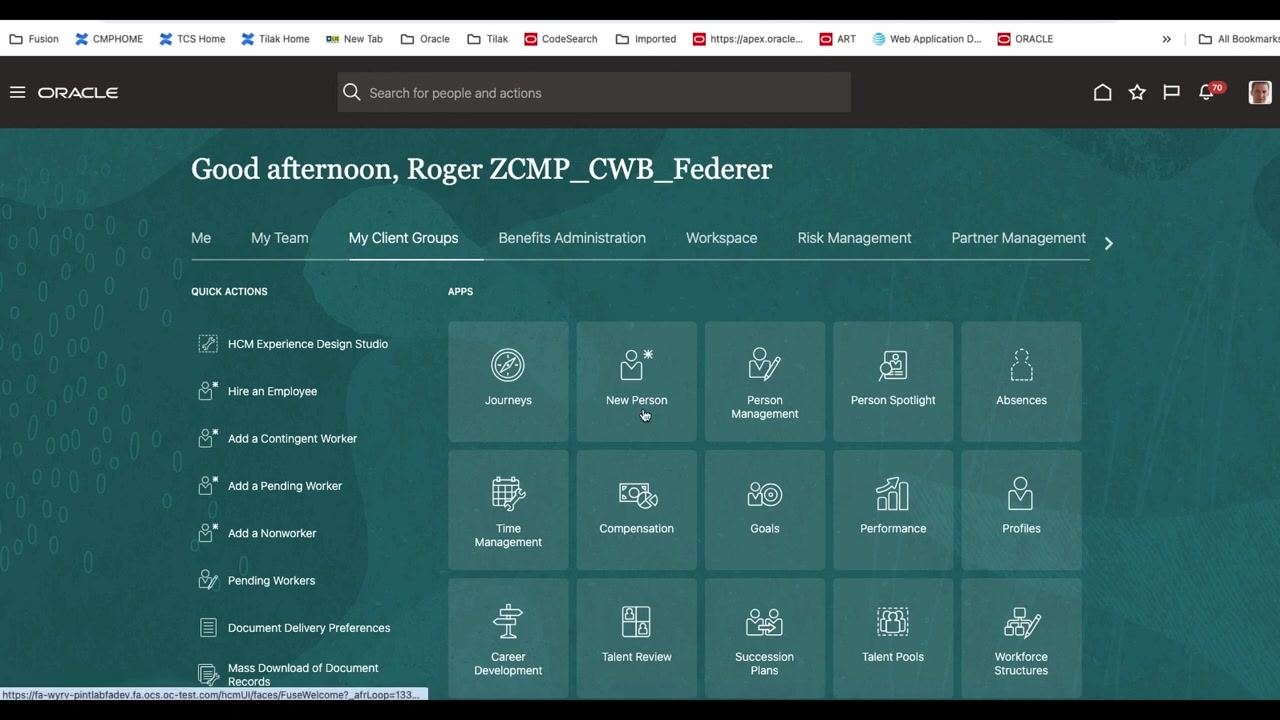Viewport: 1280px width, 720px height.
Task: Click the Oracle logo
Action: point(78,92)
